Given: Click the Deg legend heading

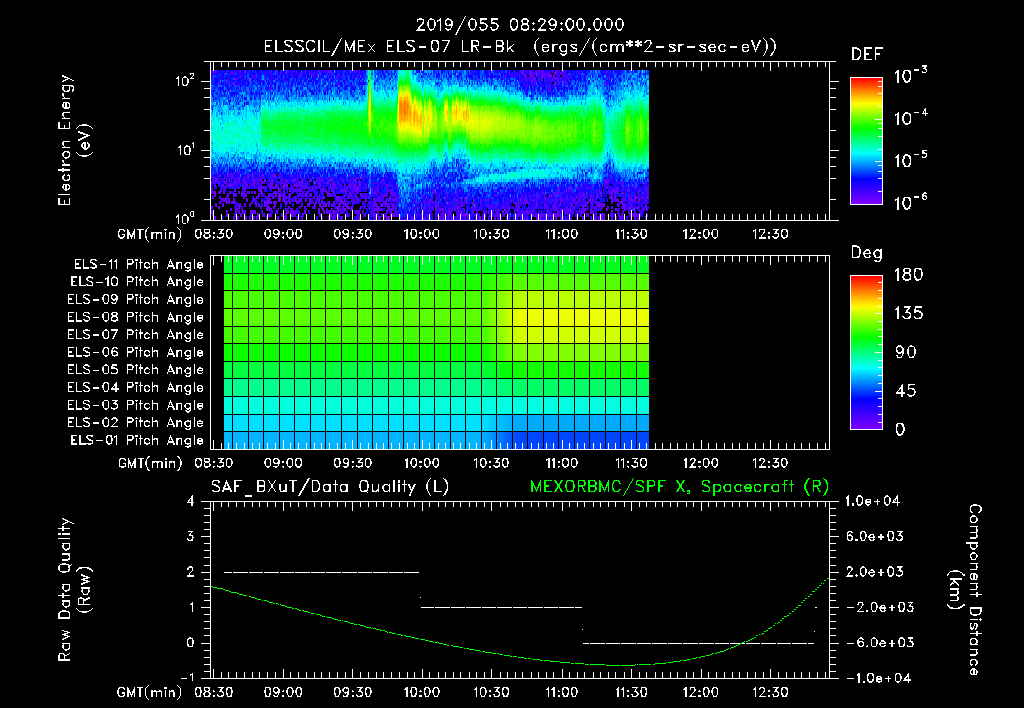Looking at the screenshot, I should coord(867,253).
